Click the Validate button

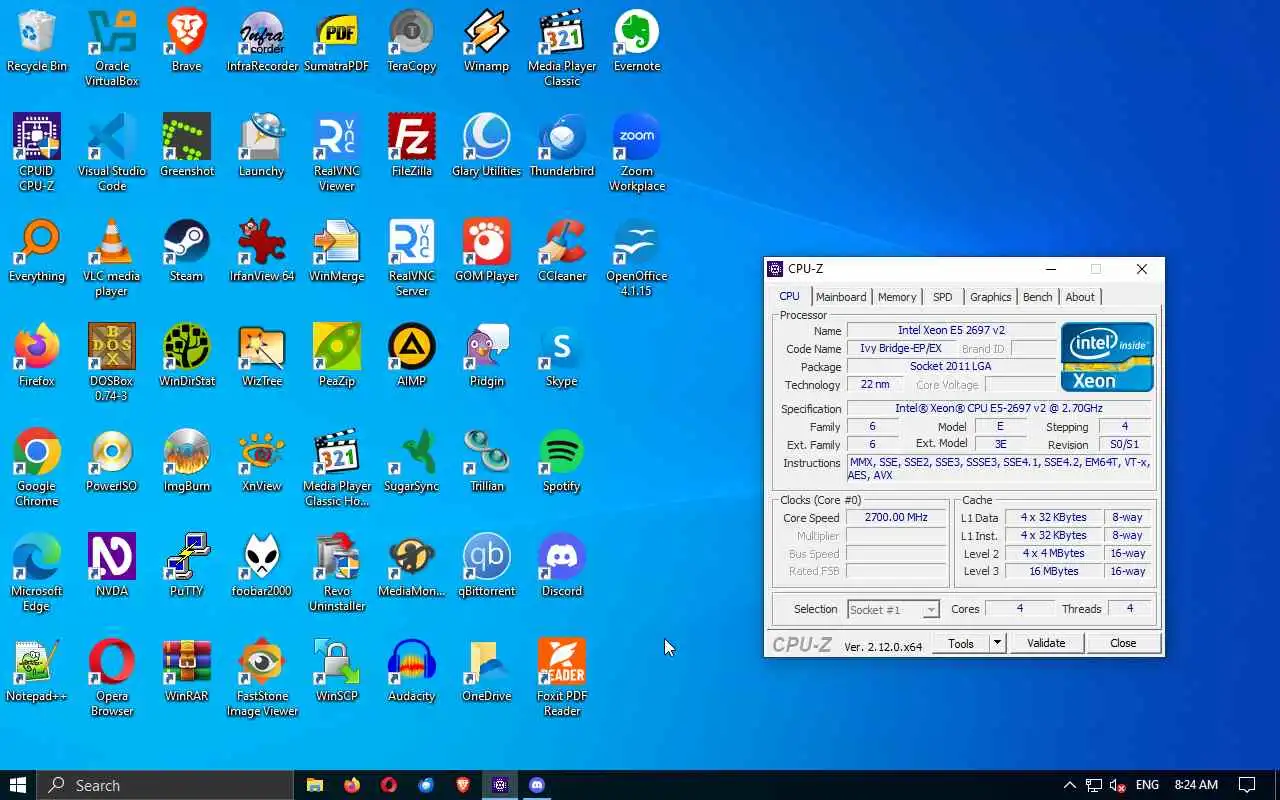[x=1046, y=643]
